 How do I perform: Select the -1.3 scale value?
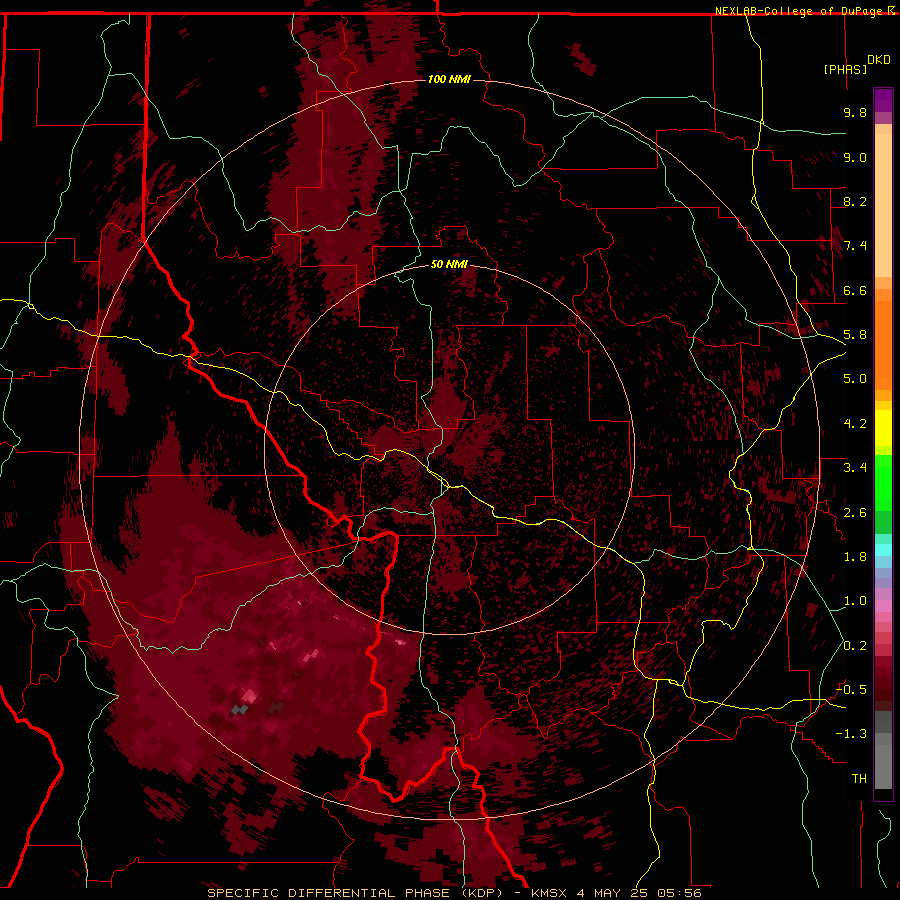851,734
